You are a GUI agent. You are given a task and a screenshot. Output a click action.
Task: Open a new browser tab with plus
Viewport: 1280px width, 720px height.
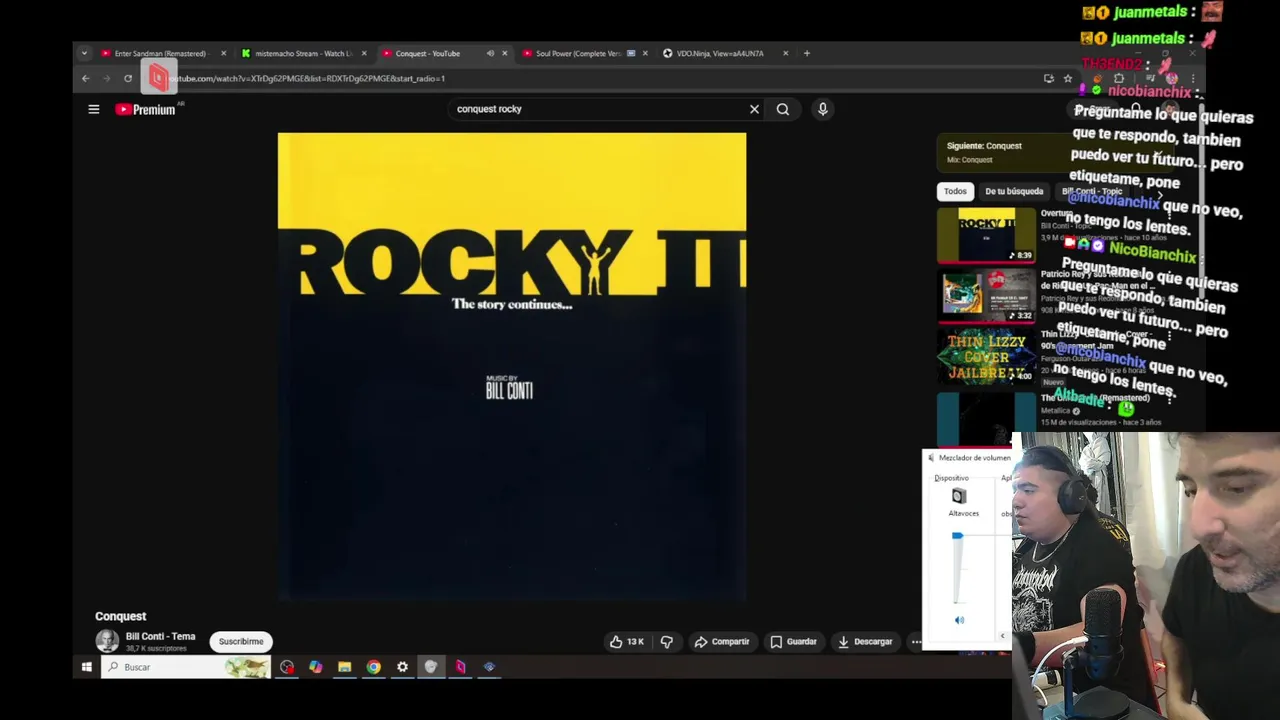coord(807,53)
